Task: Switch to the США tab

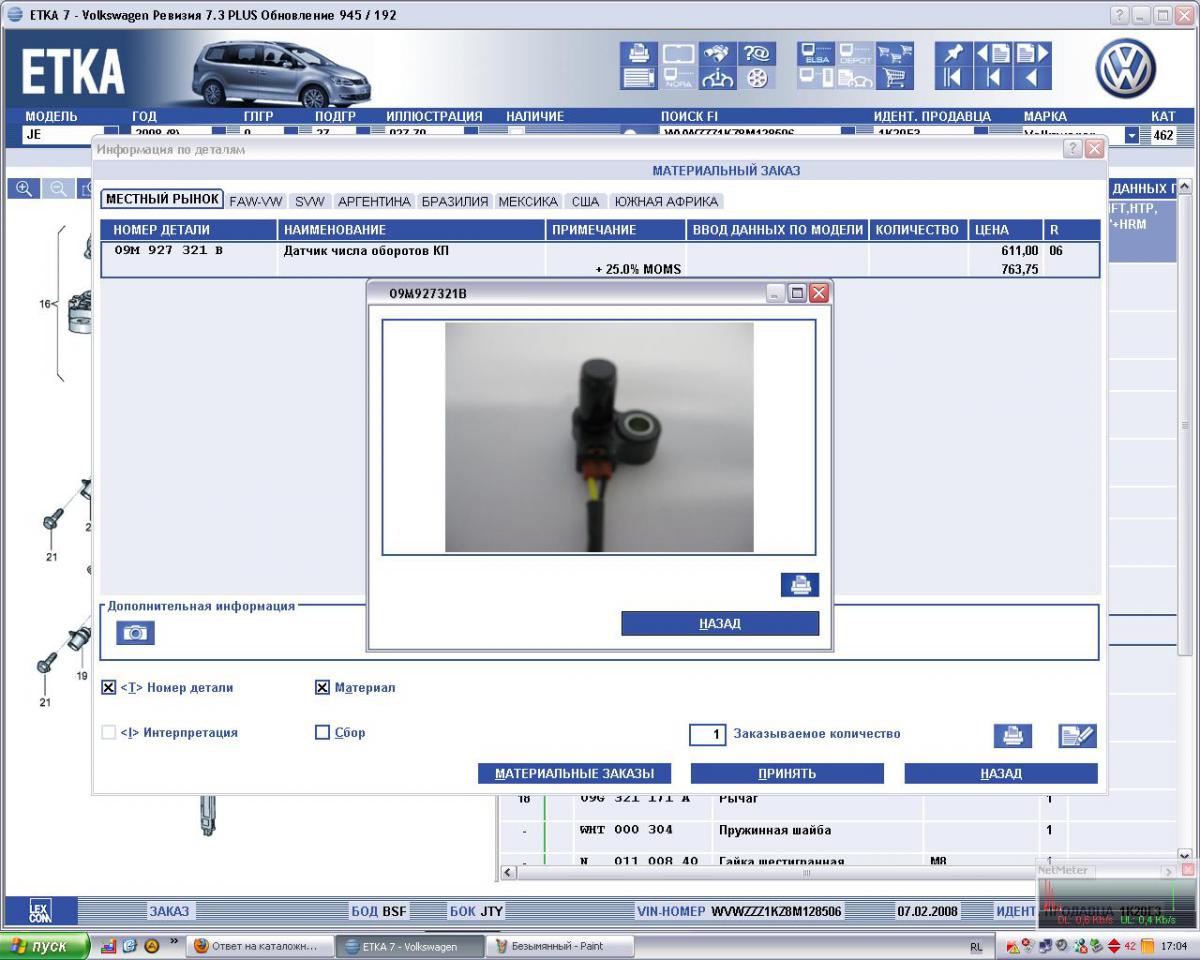Action: pos(586,201)
